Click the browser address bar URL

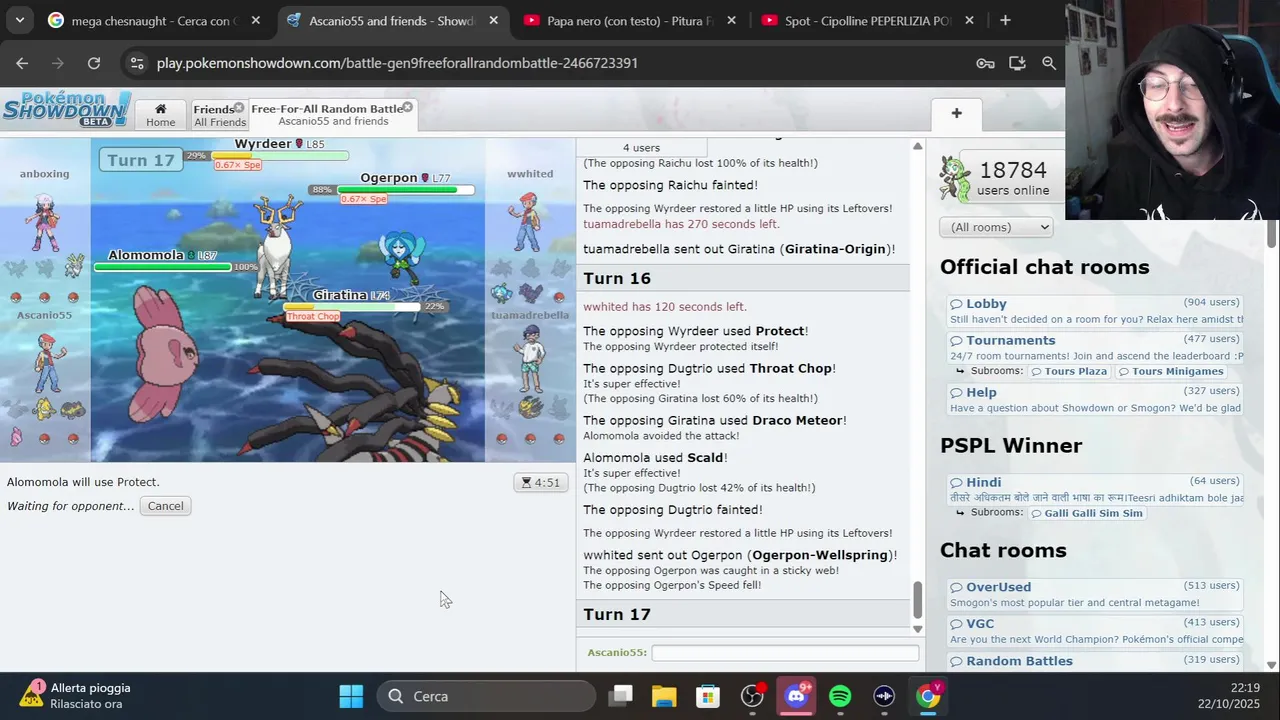point(397,63)
